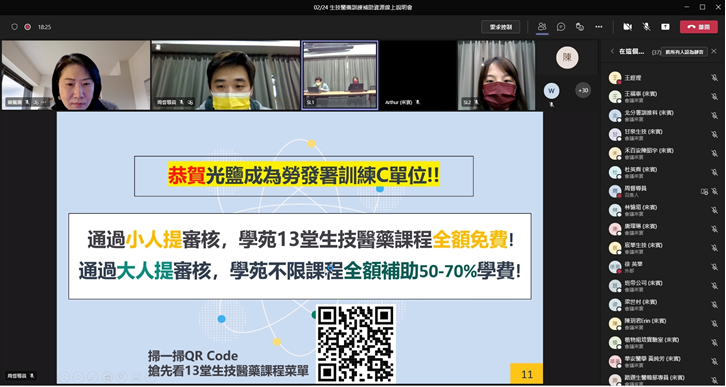Click the microphone icon for 王經理
Image resolution: width=726 pixels, height=387 pixels.
714,78
